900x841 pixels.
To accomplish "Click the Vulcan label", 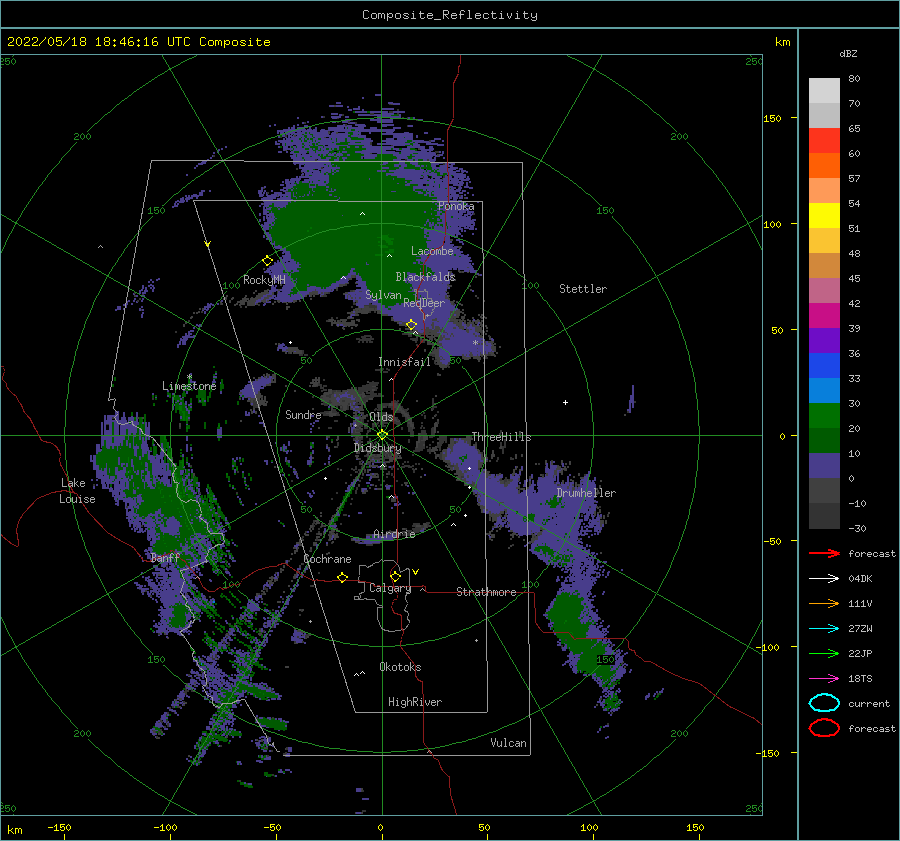I will [x=508, y=743].
